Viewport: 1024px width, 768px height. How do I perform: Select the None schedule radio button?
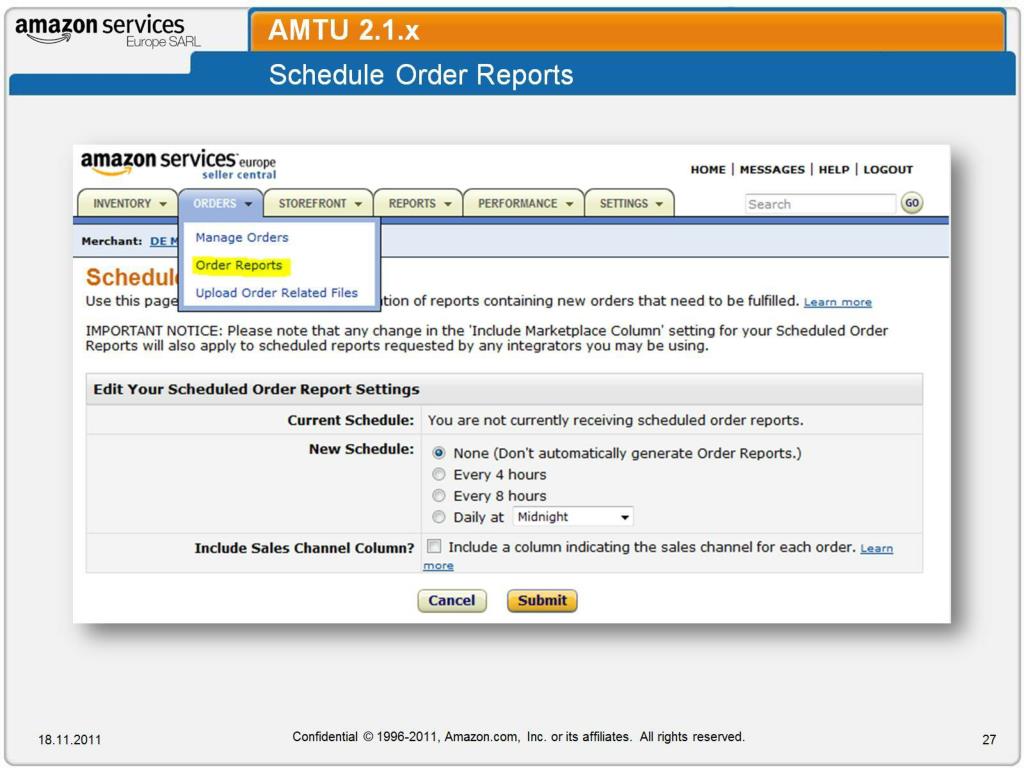click(x=439, y=453)
